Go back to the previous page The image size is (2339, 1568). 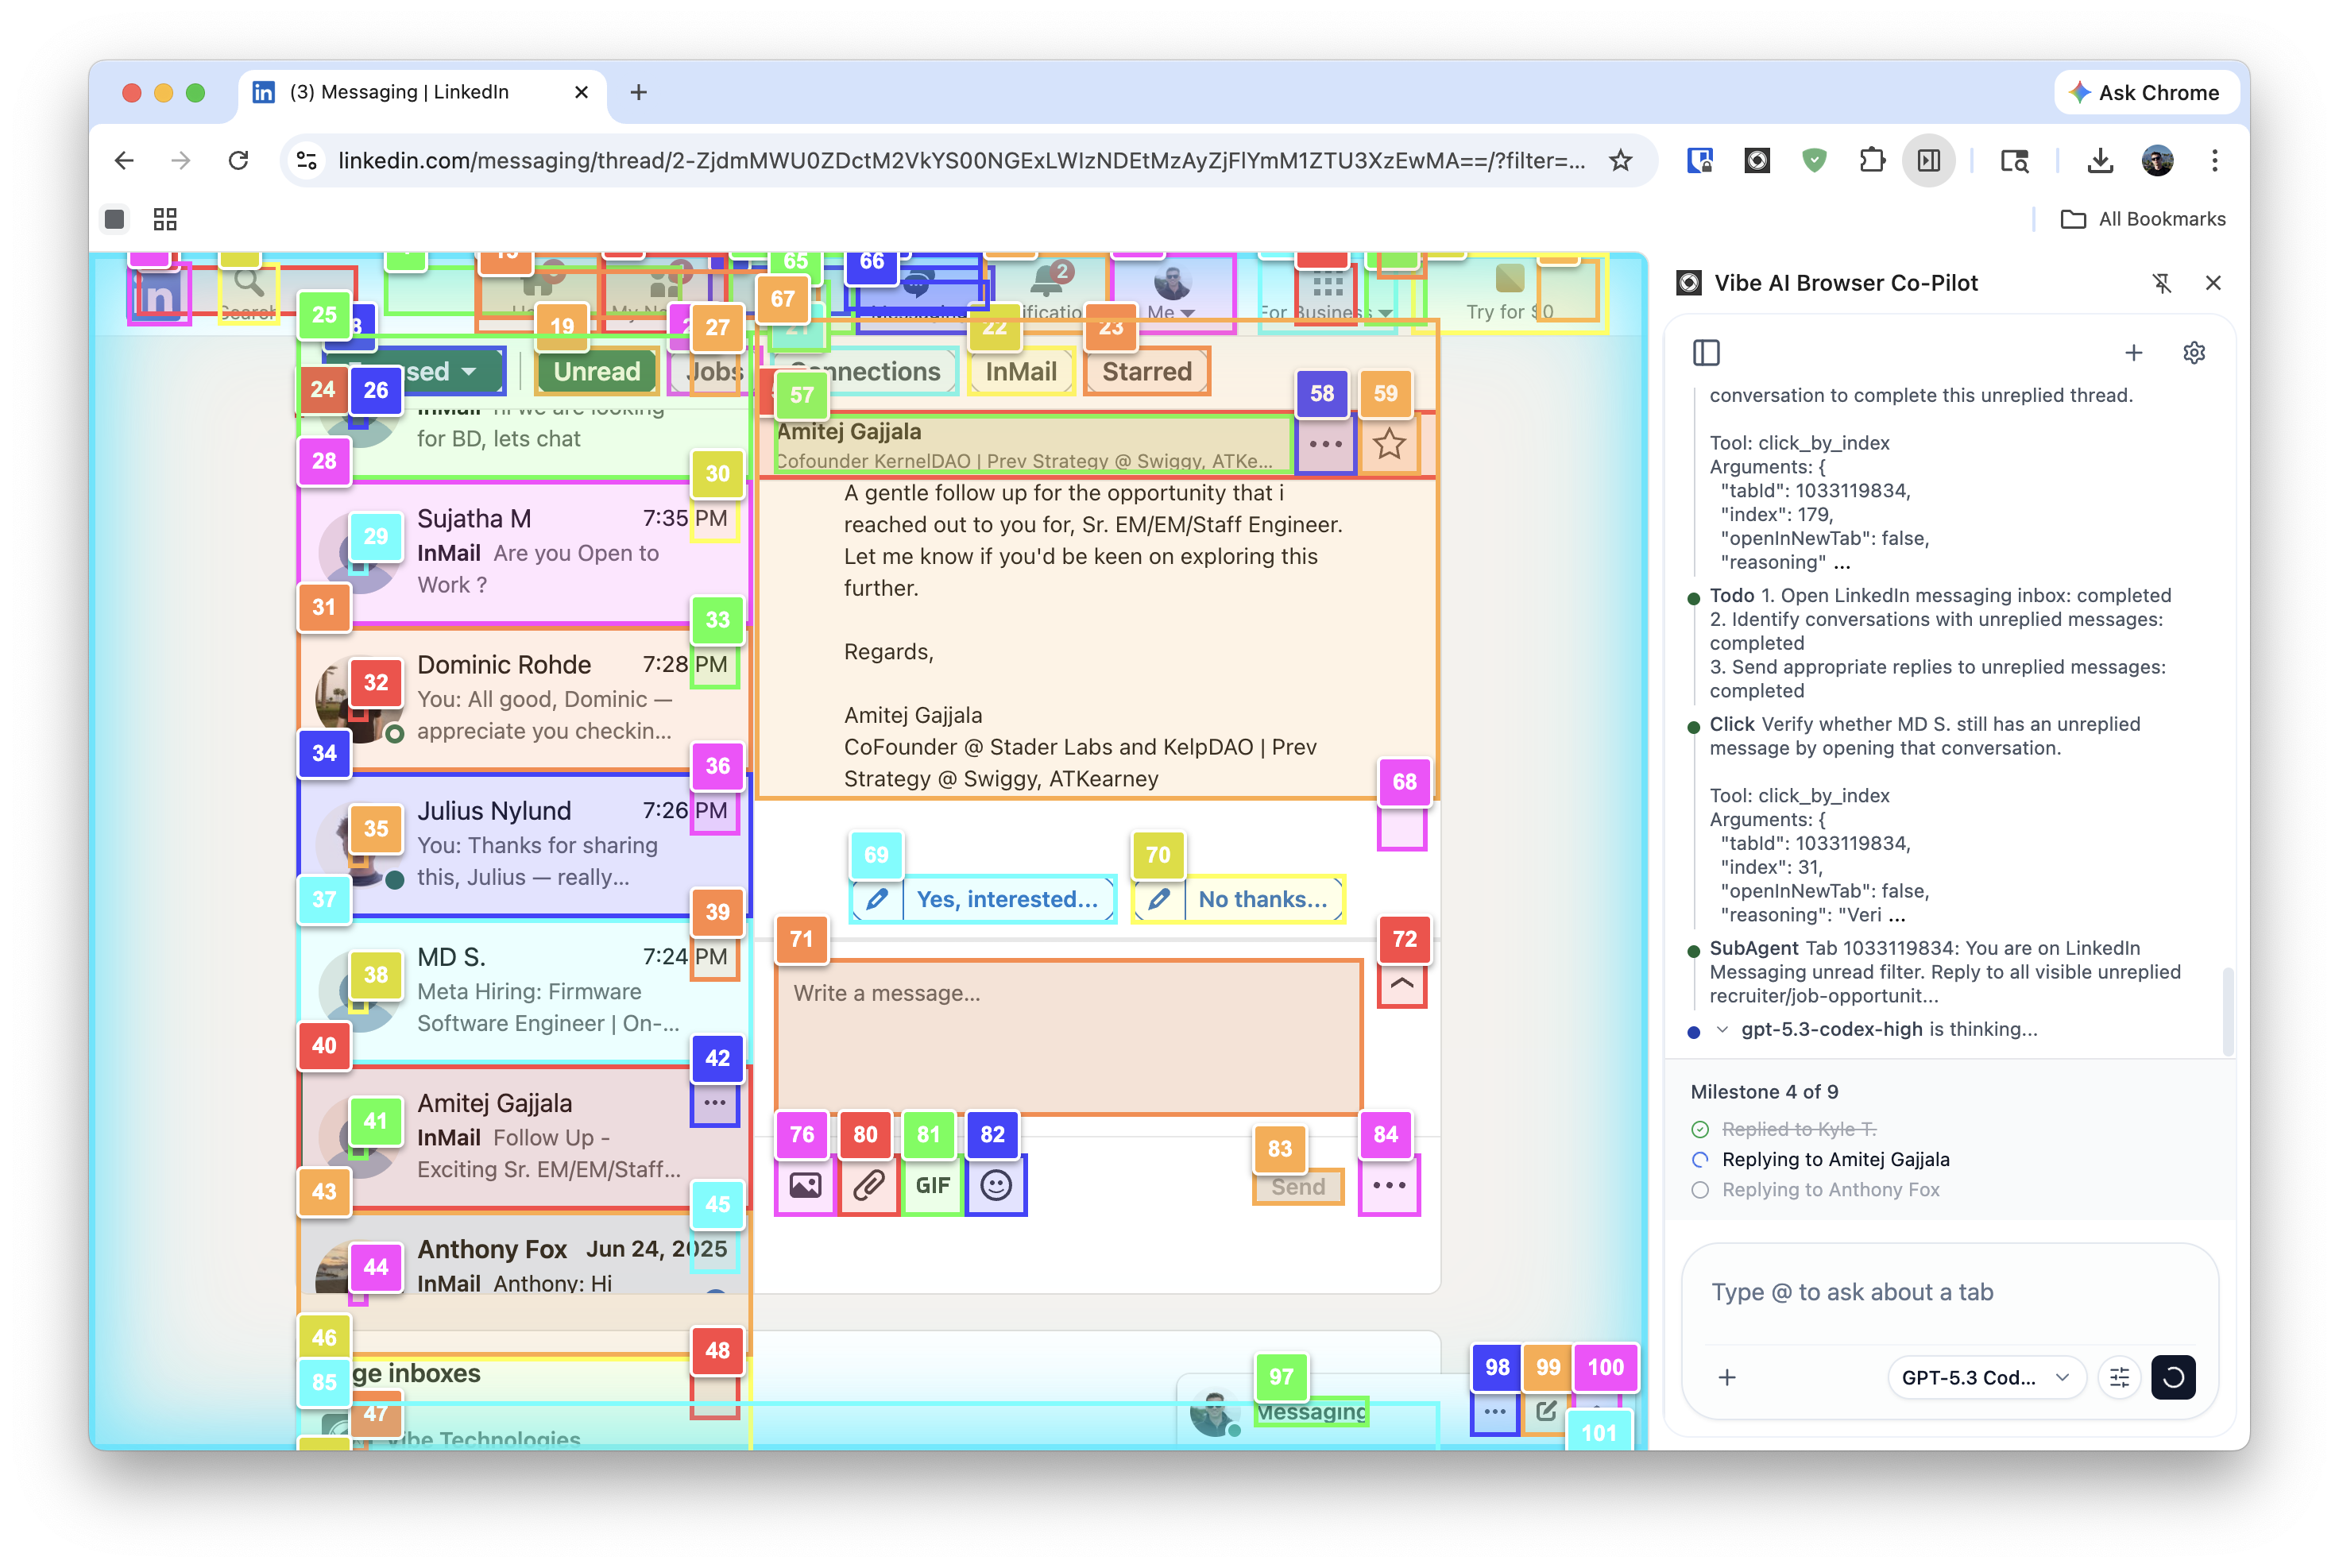[124, 160]
